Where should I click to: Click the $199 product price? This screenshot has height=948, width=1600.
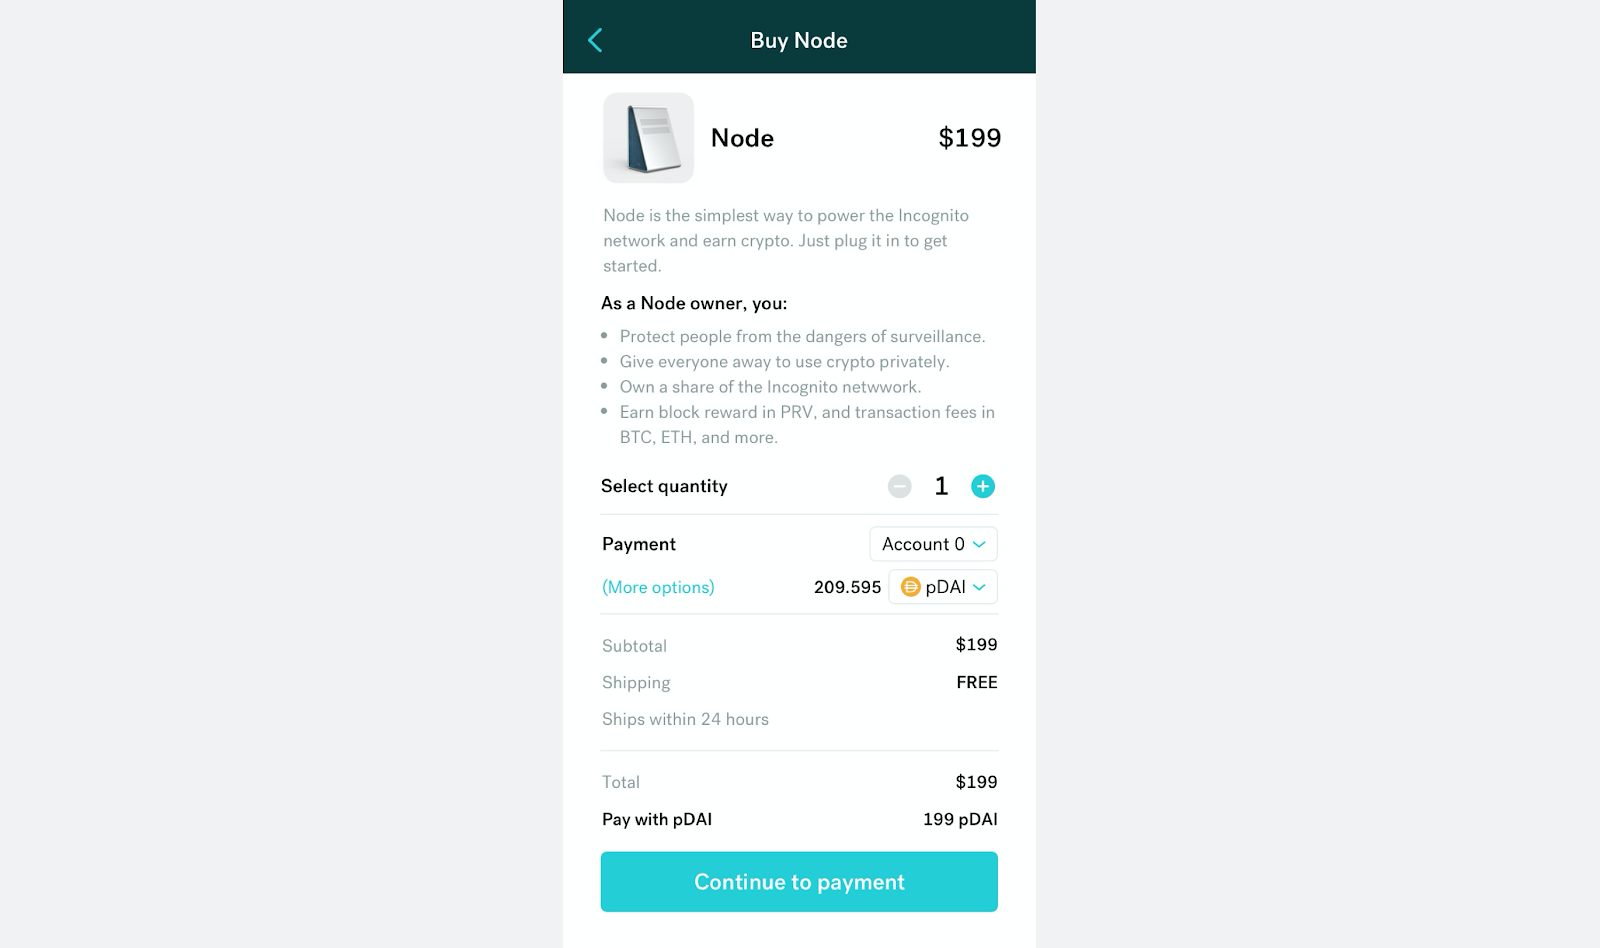click(969, 138)
